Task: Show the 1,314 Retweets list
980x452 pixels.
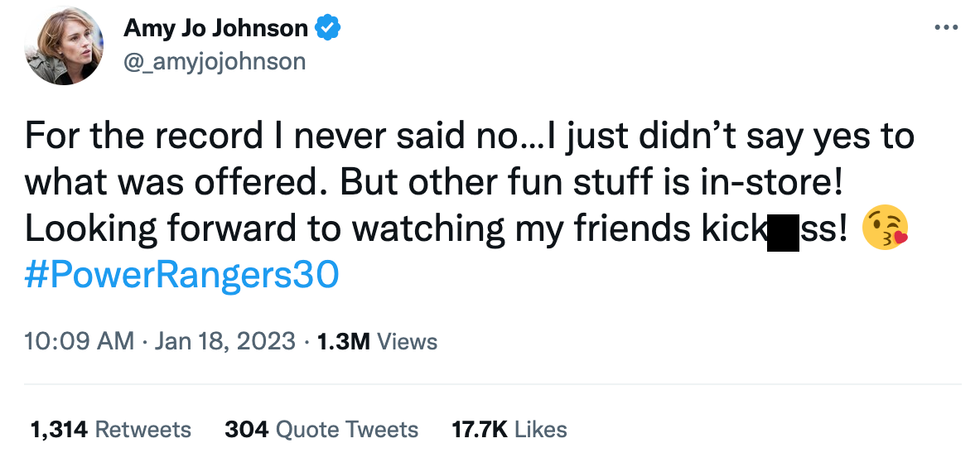Action: [110, 430]
